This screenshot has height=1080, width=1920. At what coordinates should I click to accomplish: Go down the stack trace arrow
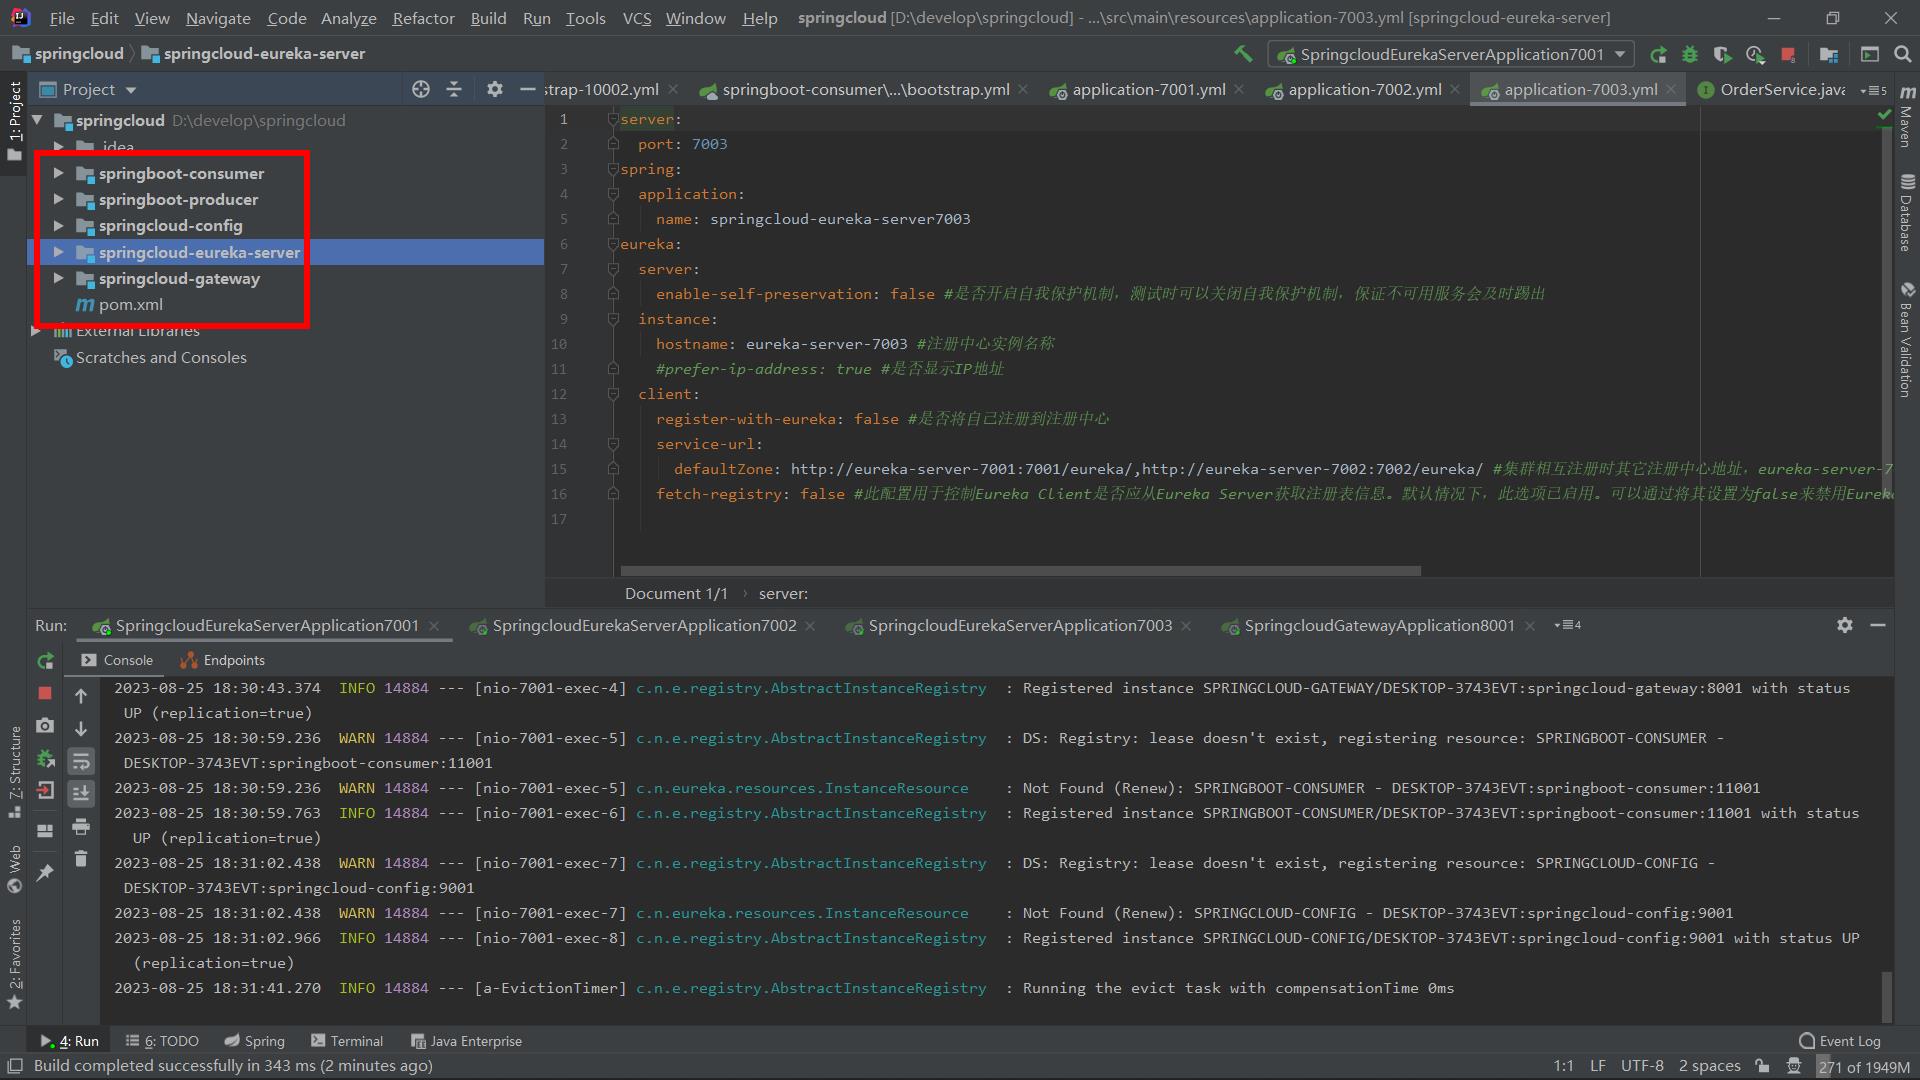(x=81, y=729)
